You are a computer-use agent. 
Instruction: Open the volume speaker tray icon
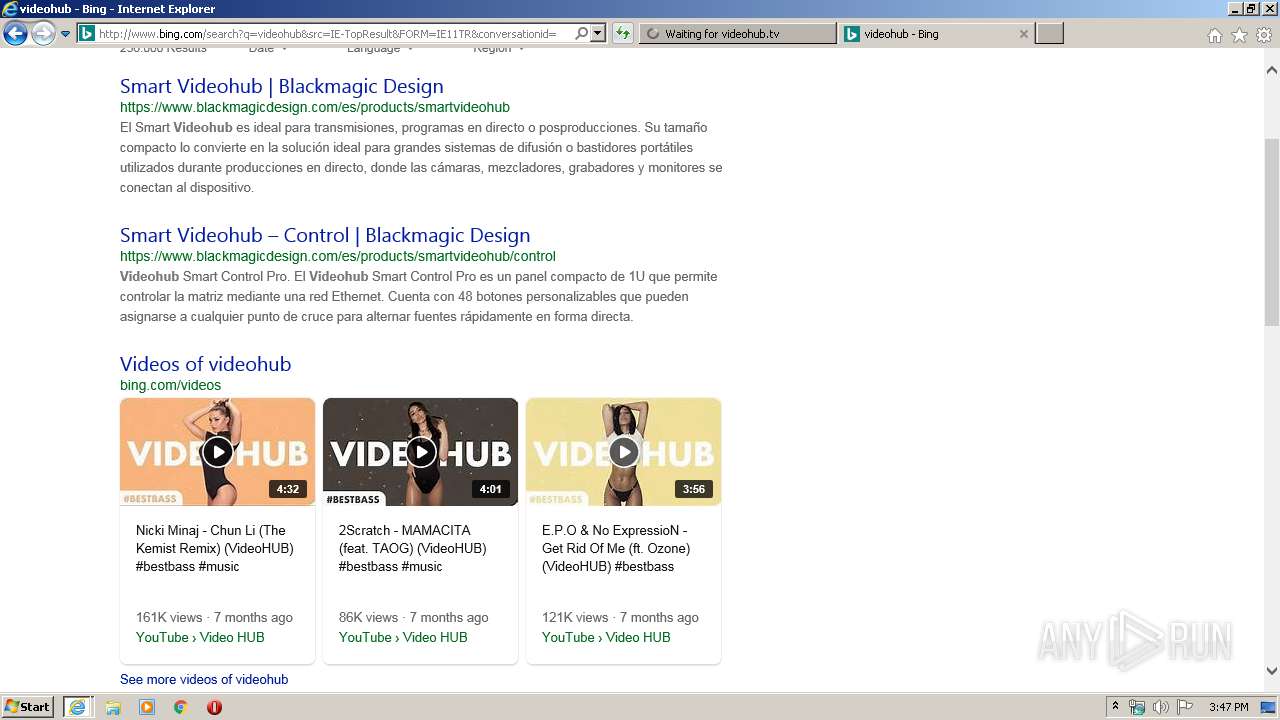point(1161,707)
